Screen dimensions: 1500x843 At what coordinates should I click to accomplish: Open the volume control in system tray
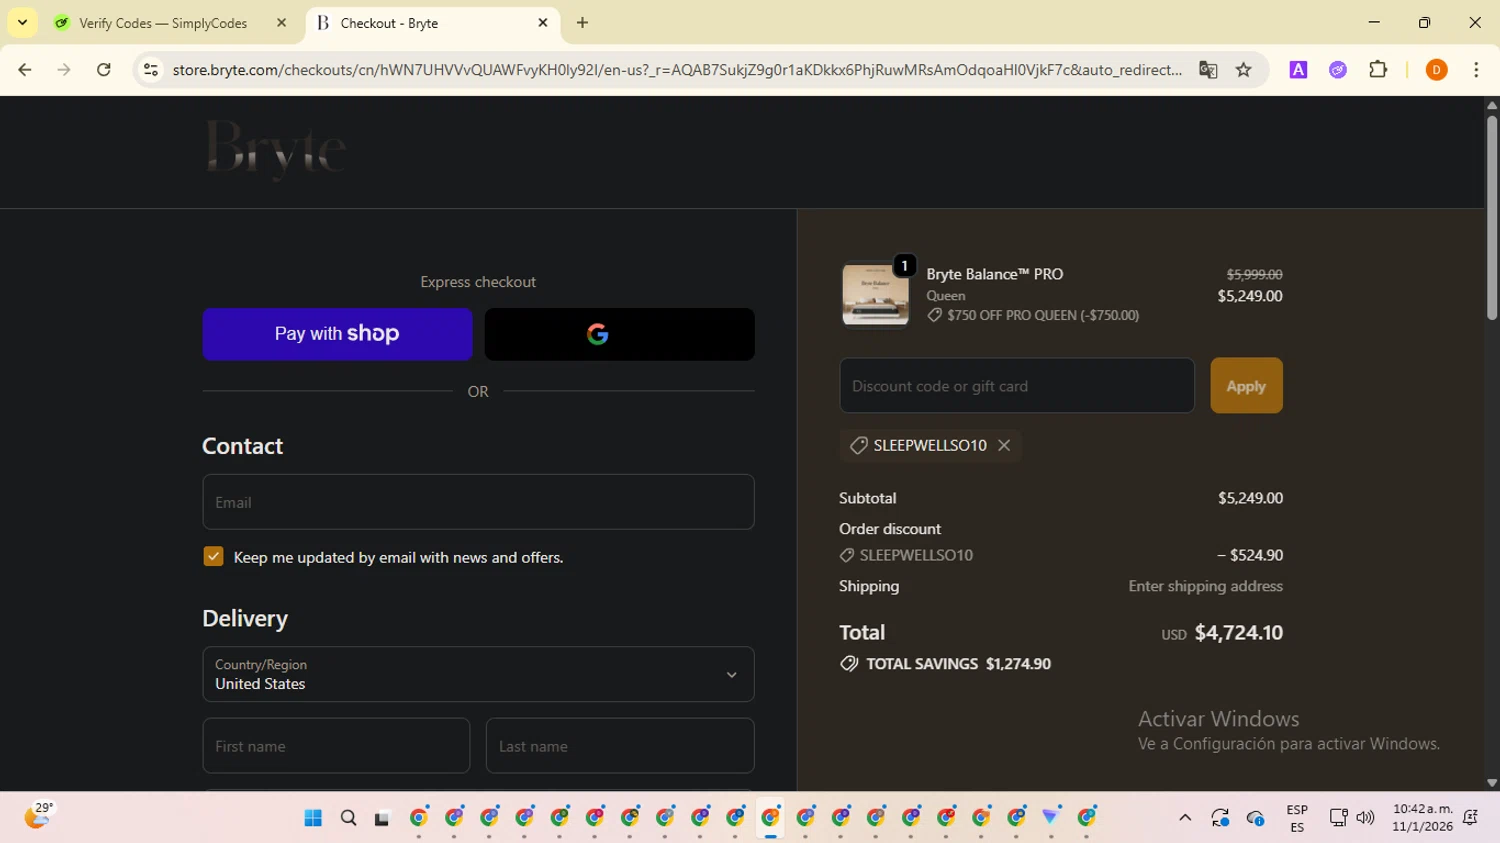(x=1365, y=818)
